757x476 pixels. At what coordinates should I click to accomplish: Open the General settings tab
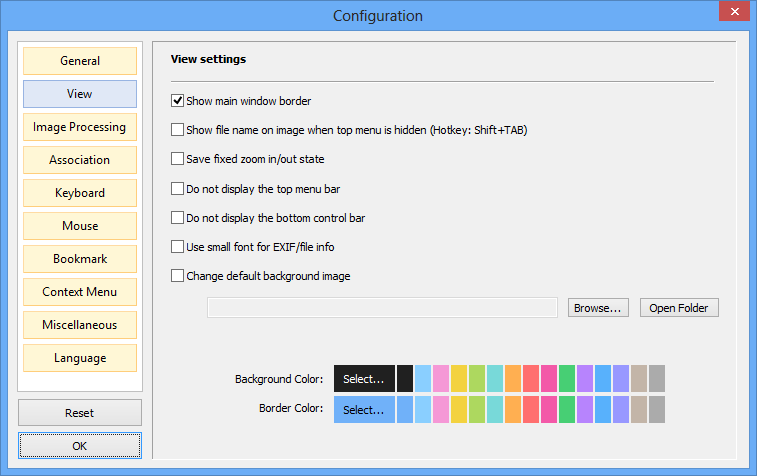(x=80, y=61)
